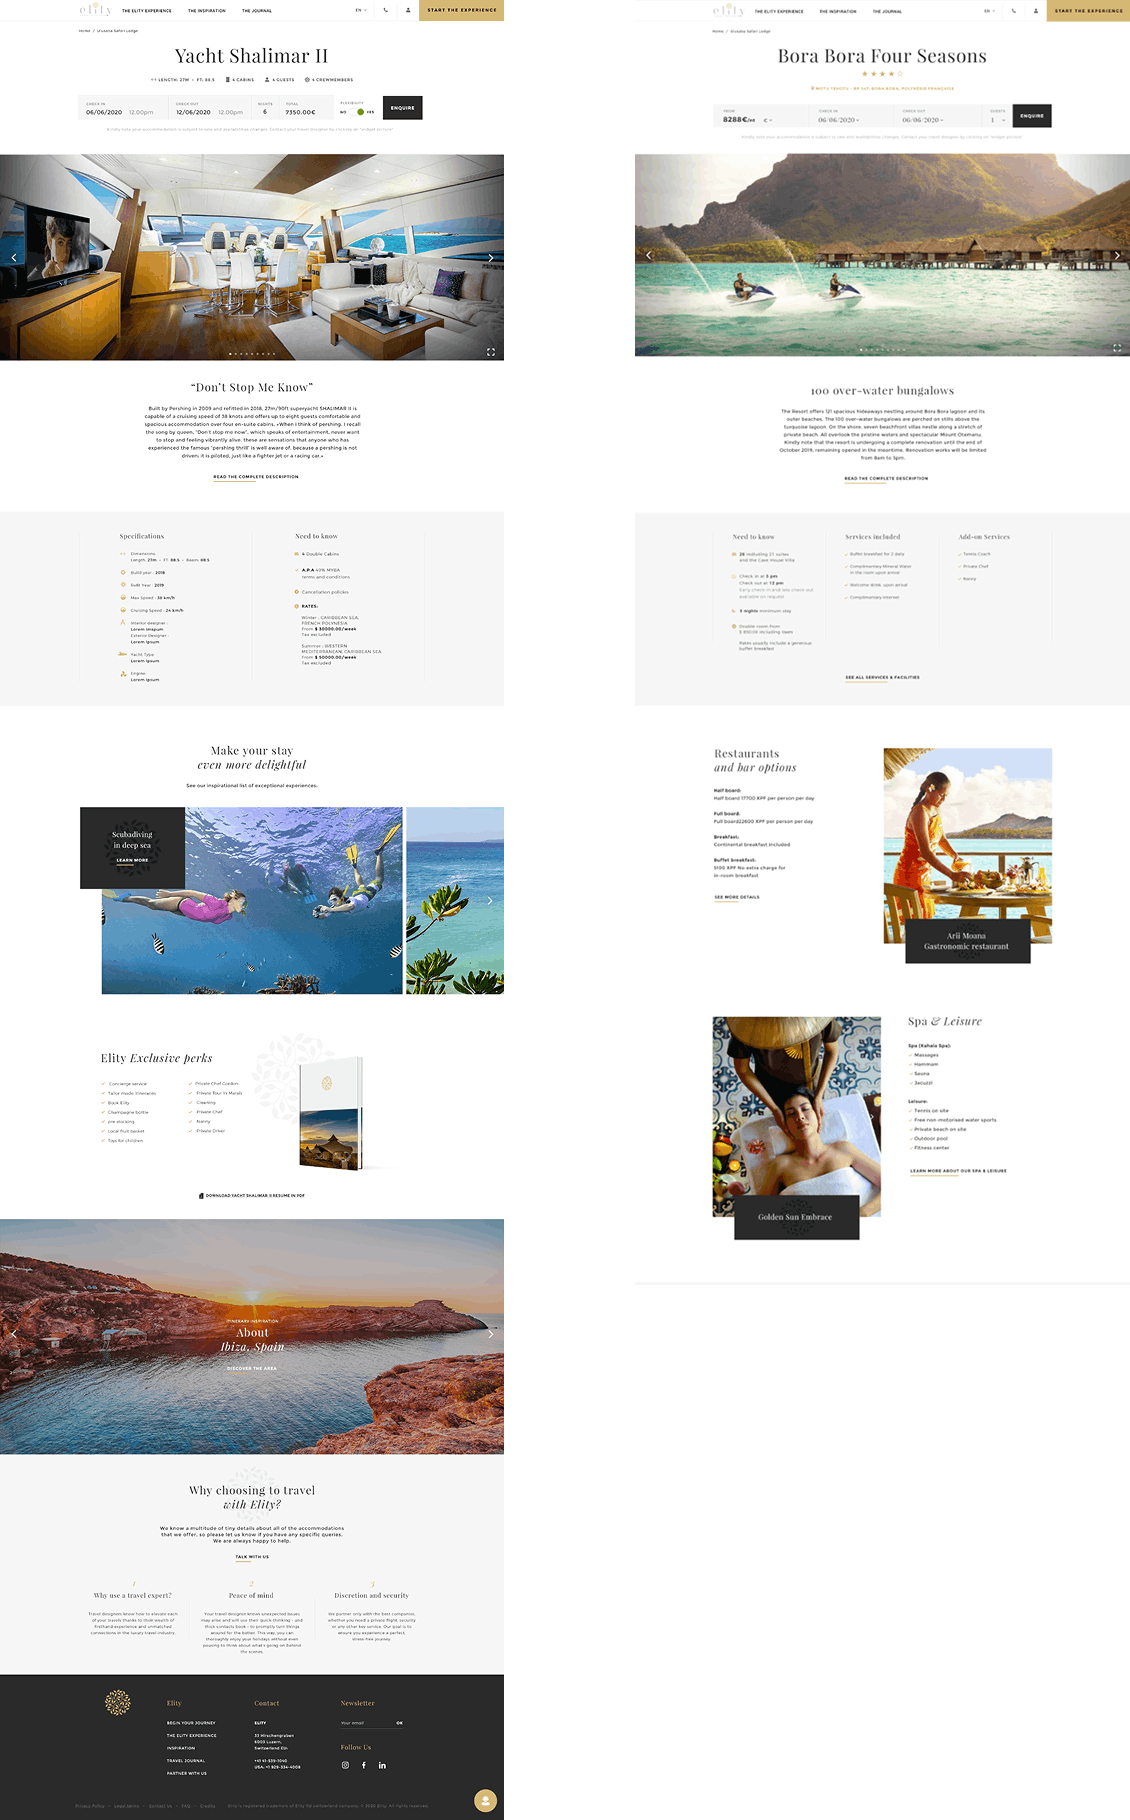This screenshot has width=1130, height=1820.
Task: Click the gold Elity emblem in footer
Action: tap(118, 1703)
